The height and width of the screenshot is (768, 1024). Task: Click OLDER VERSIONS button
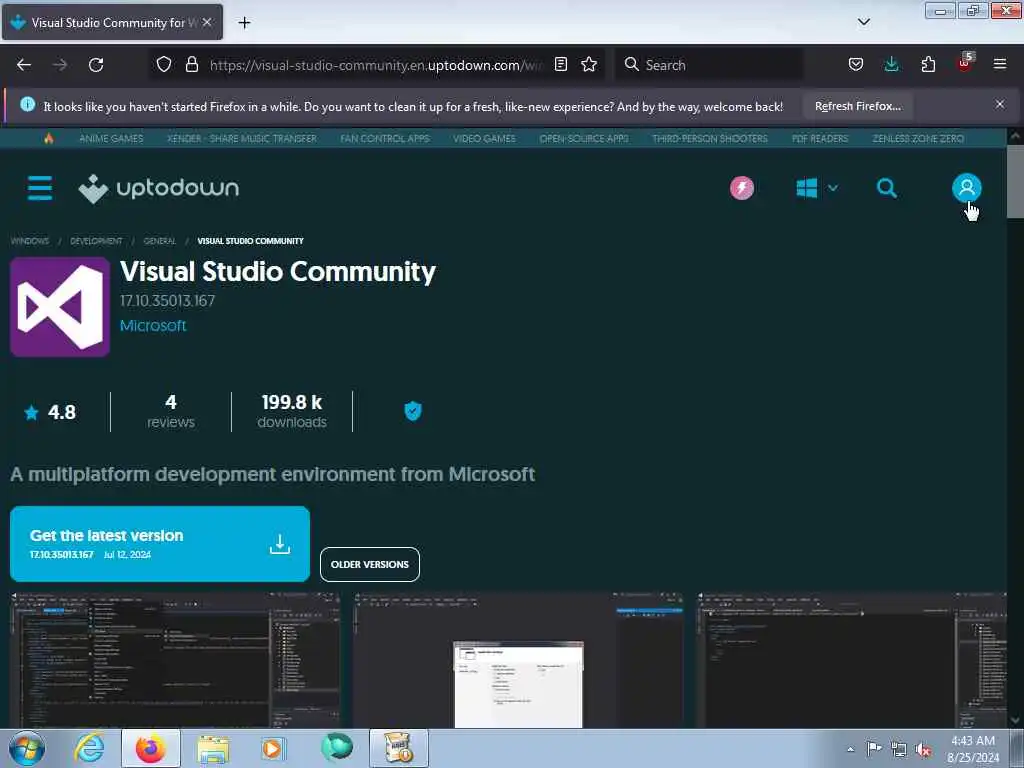pos(370,564)
